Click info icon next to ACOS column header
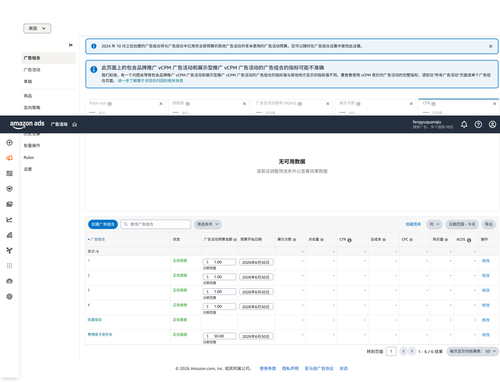The height and width of the screenshot is (382, 500). pyautogui.click(x=469, y=240)
